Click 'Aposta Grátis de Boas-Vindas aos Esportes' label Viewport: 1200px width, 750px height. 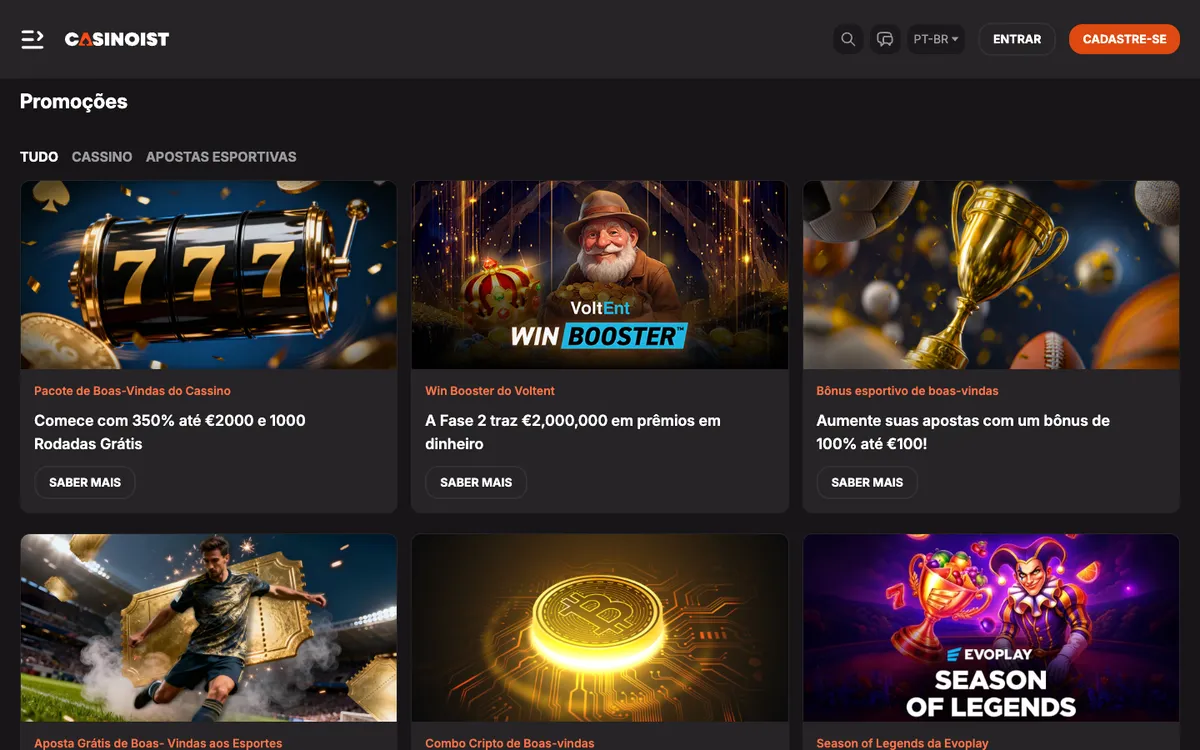pyautogui.click(x=158, y=743)
